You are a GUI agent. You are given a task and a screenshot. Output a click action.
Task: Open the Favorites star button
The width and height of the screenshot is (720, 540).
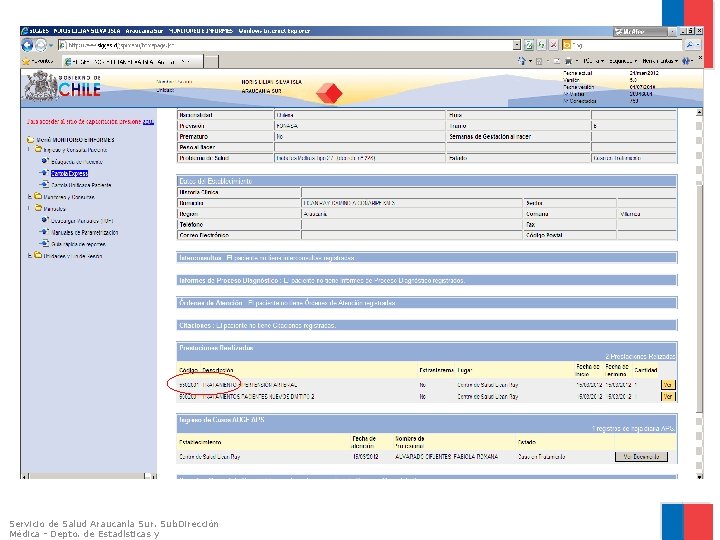[28, 61]
